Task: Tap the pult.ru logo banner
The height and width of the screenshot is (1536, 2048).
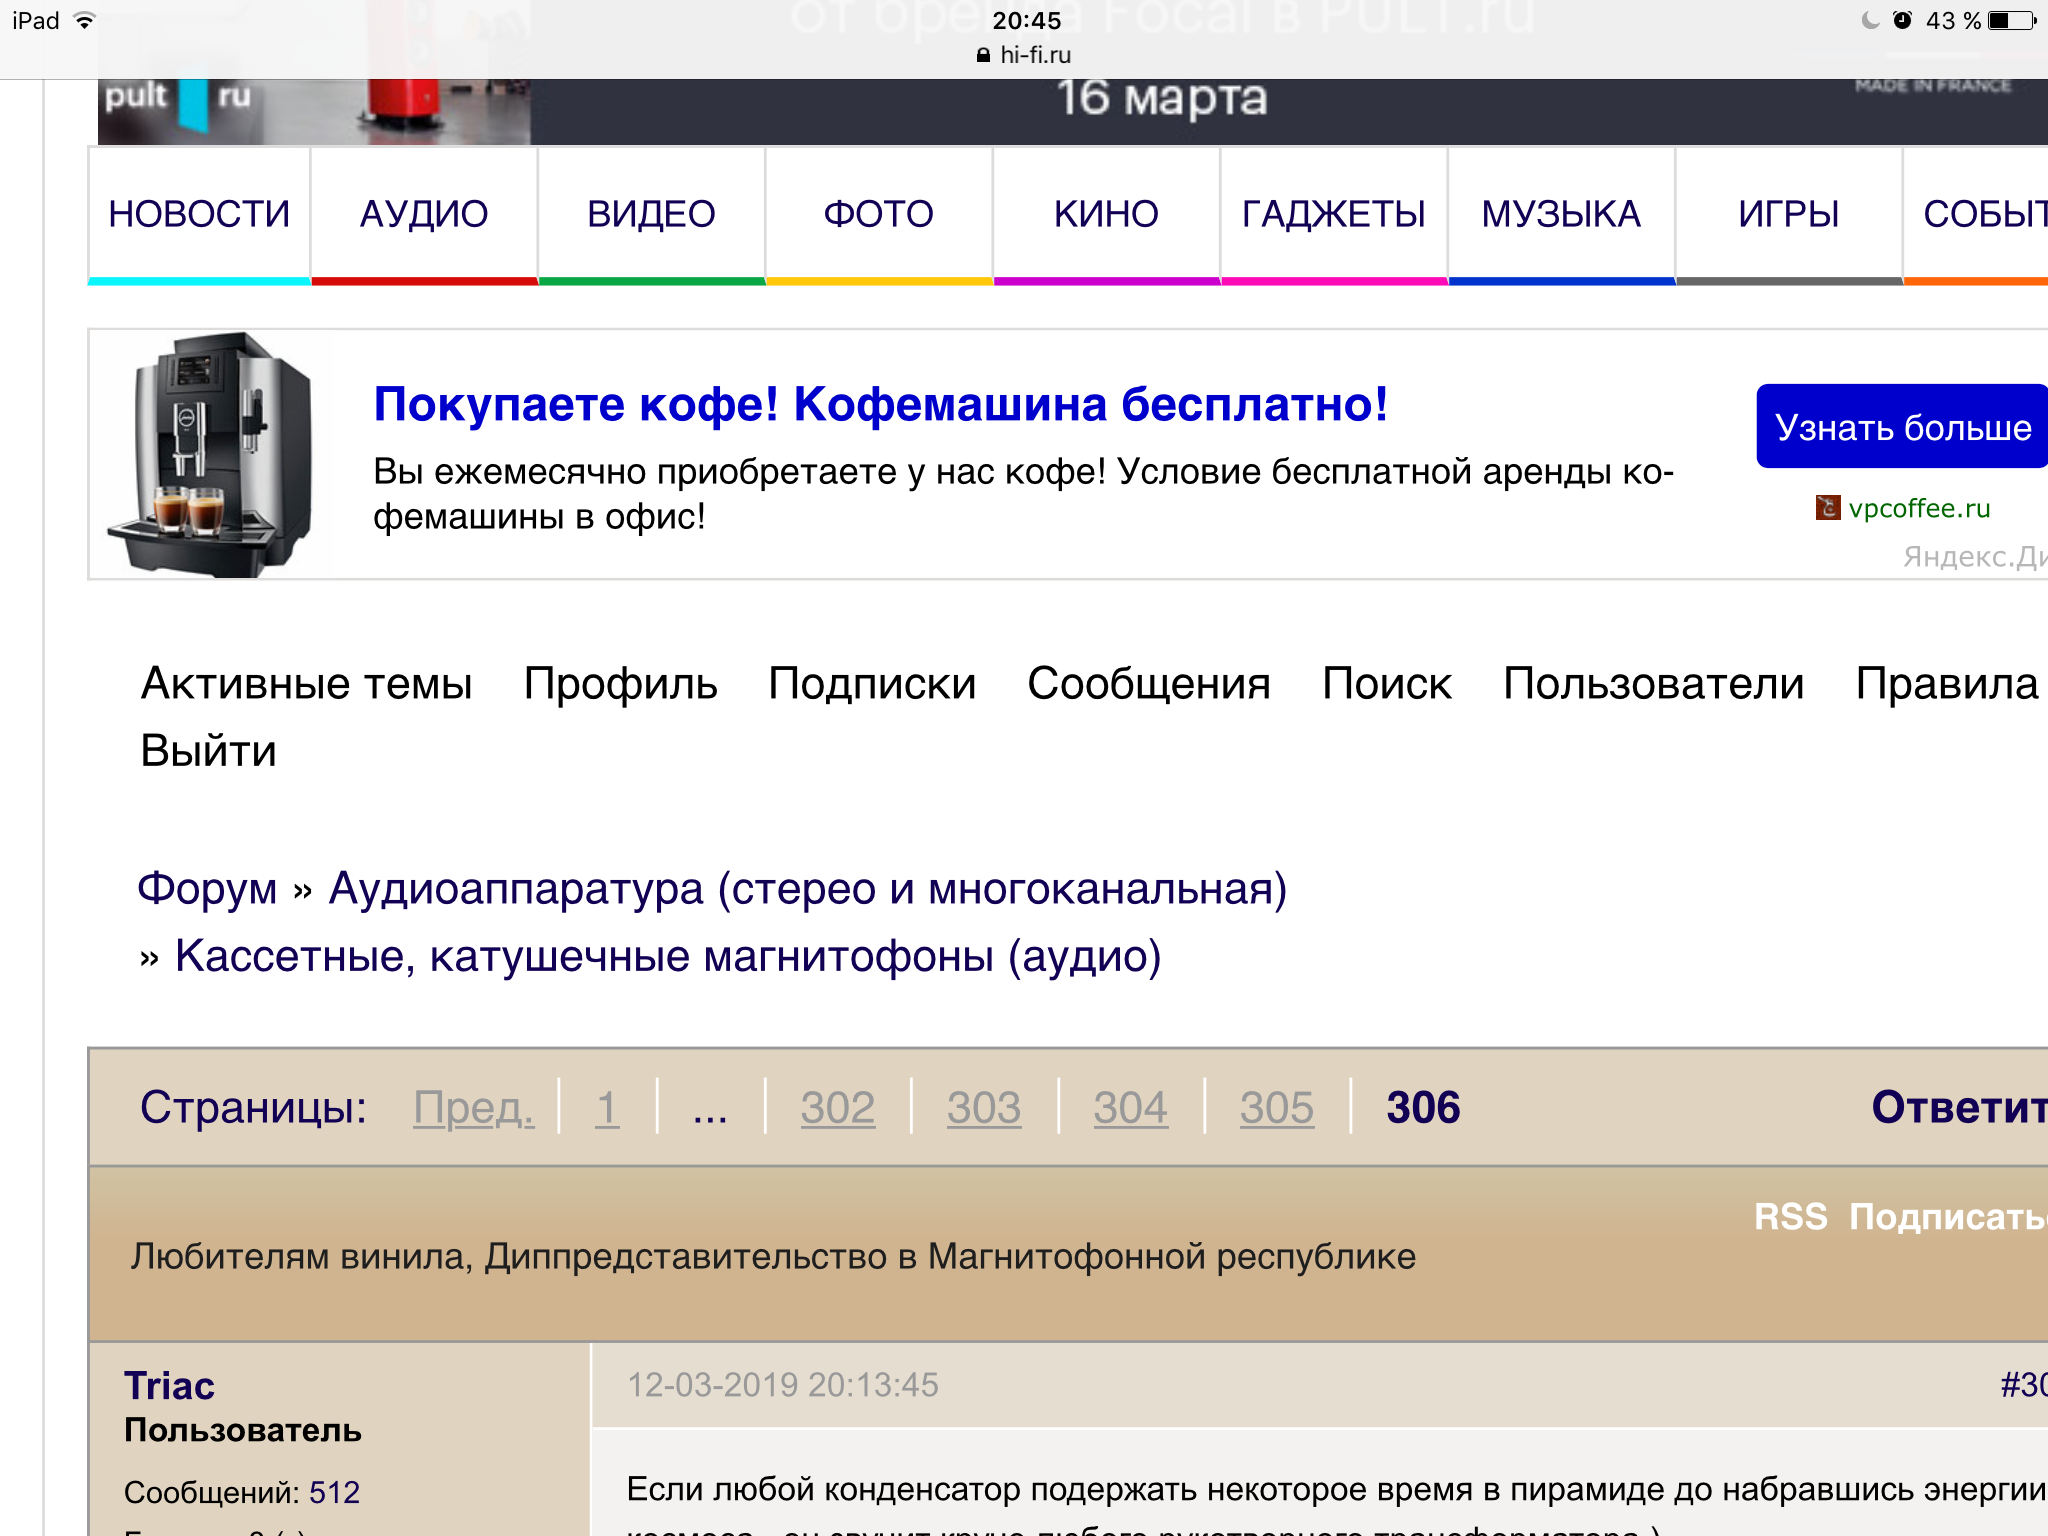Action: [180, 100]
